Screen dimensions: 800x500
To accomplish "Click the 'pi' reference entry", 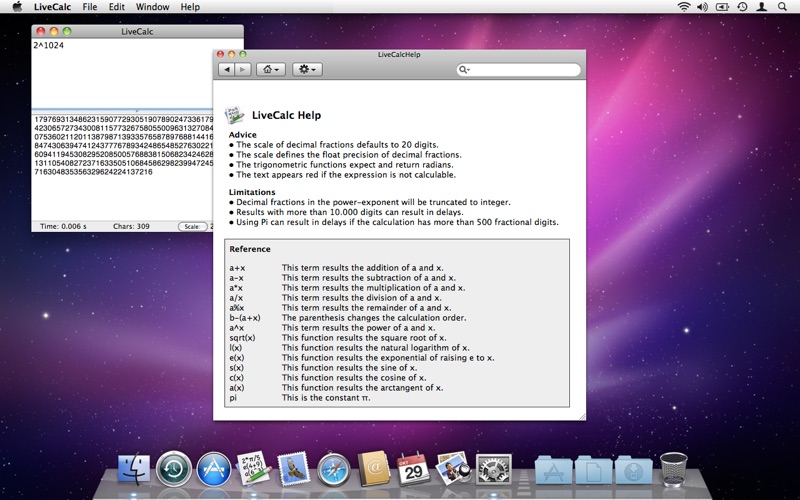I will tap(233, 398).
